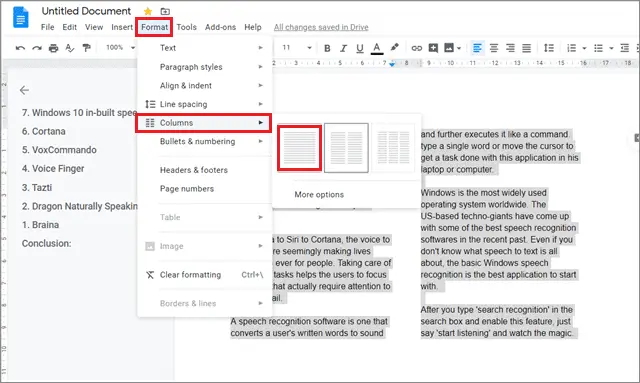Toggle bold formatting
The image size is (640, 383).
(x=327, y=48)
